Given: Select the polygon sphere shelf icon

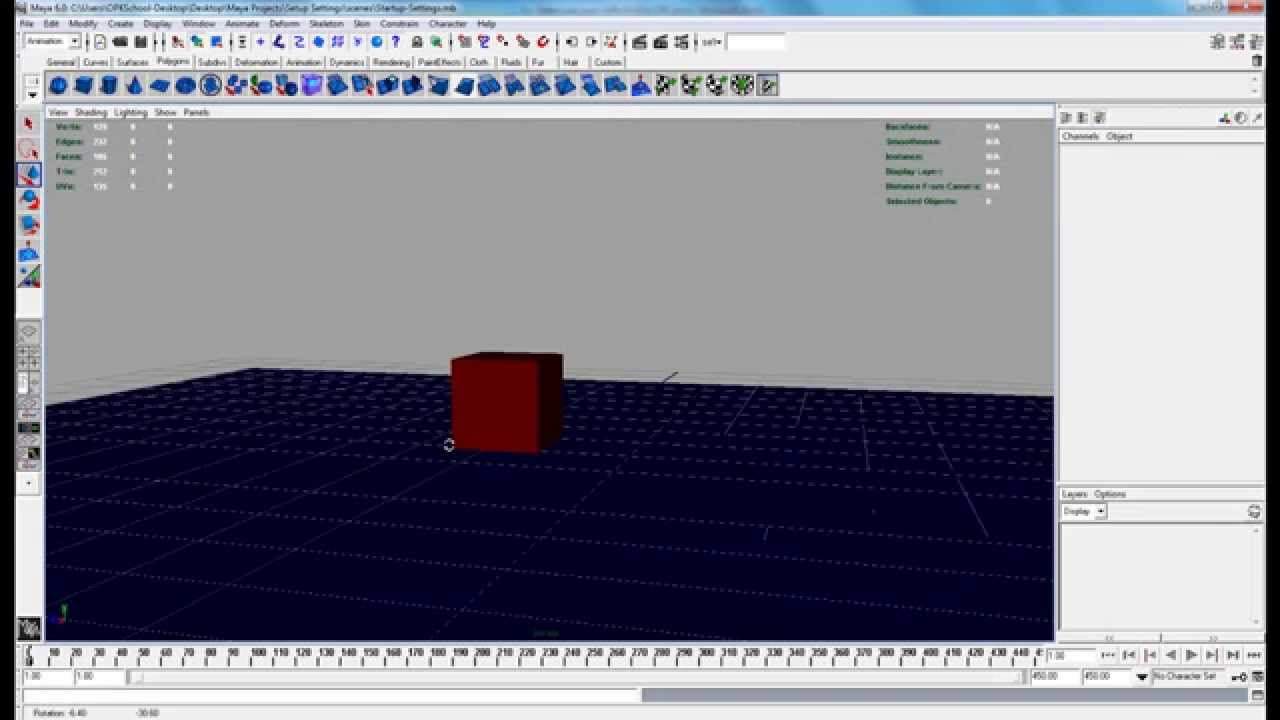Looking at the screenshot, I should pyautogui.click(x=58, y=86).
